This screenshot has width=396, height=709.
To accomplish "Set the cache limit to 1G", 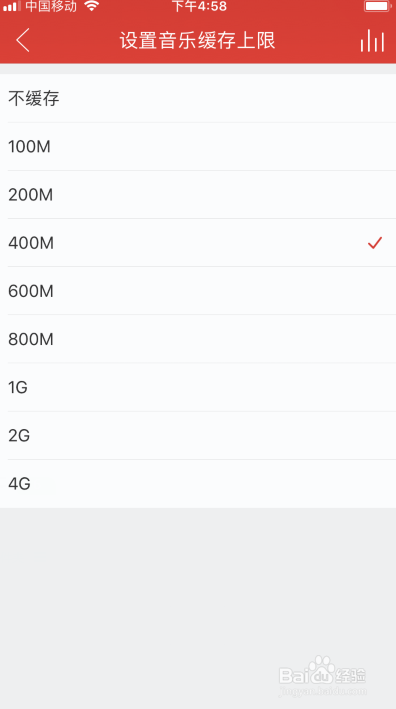I will point(198,387).
